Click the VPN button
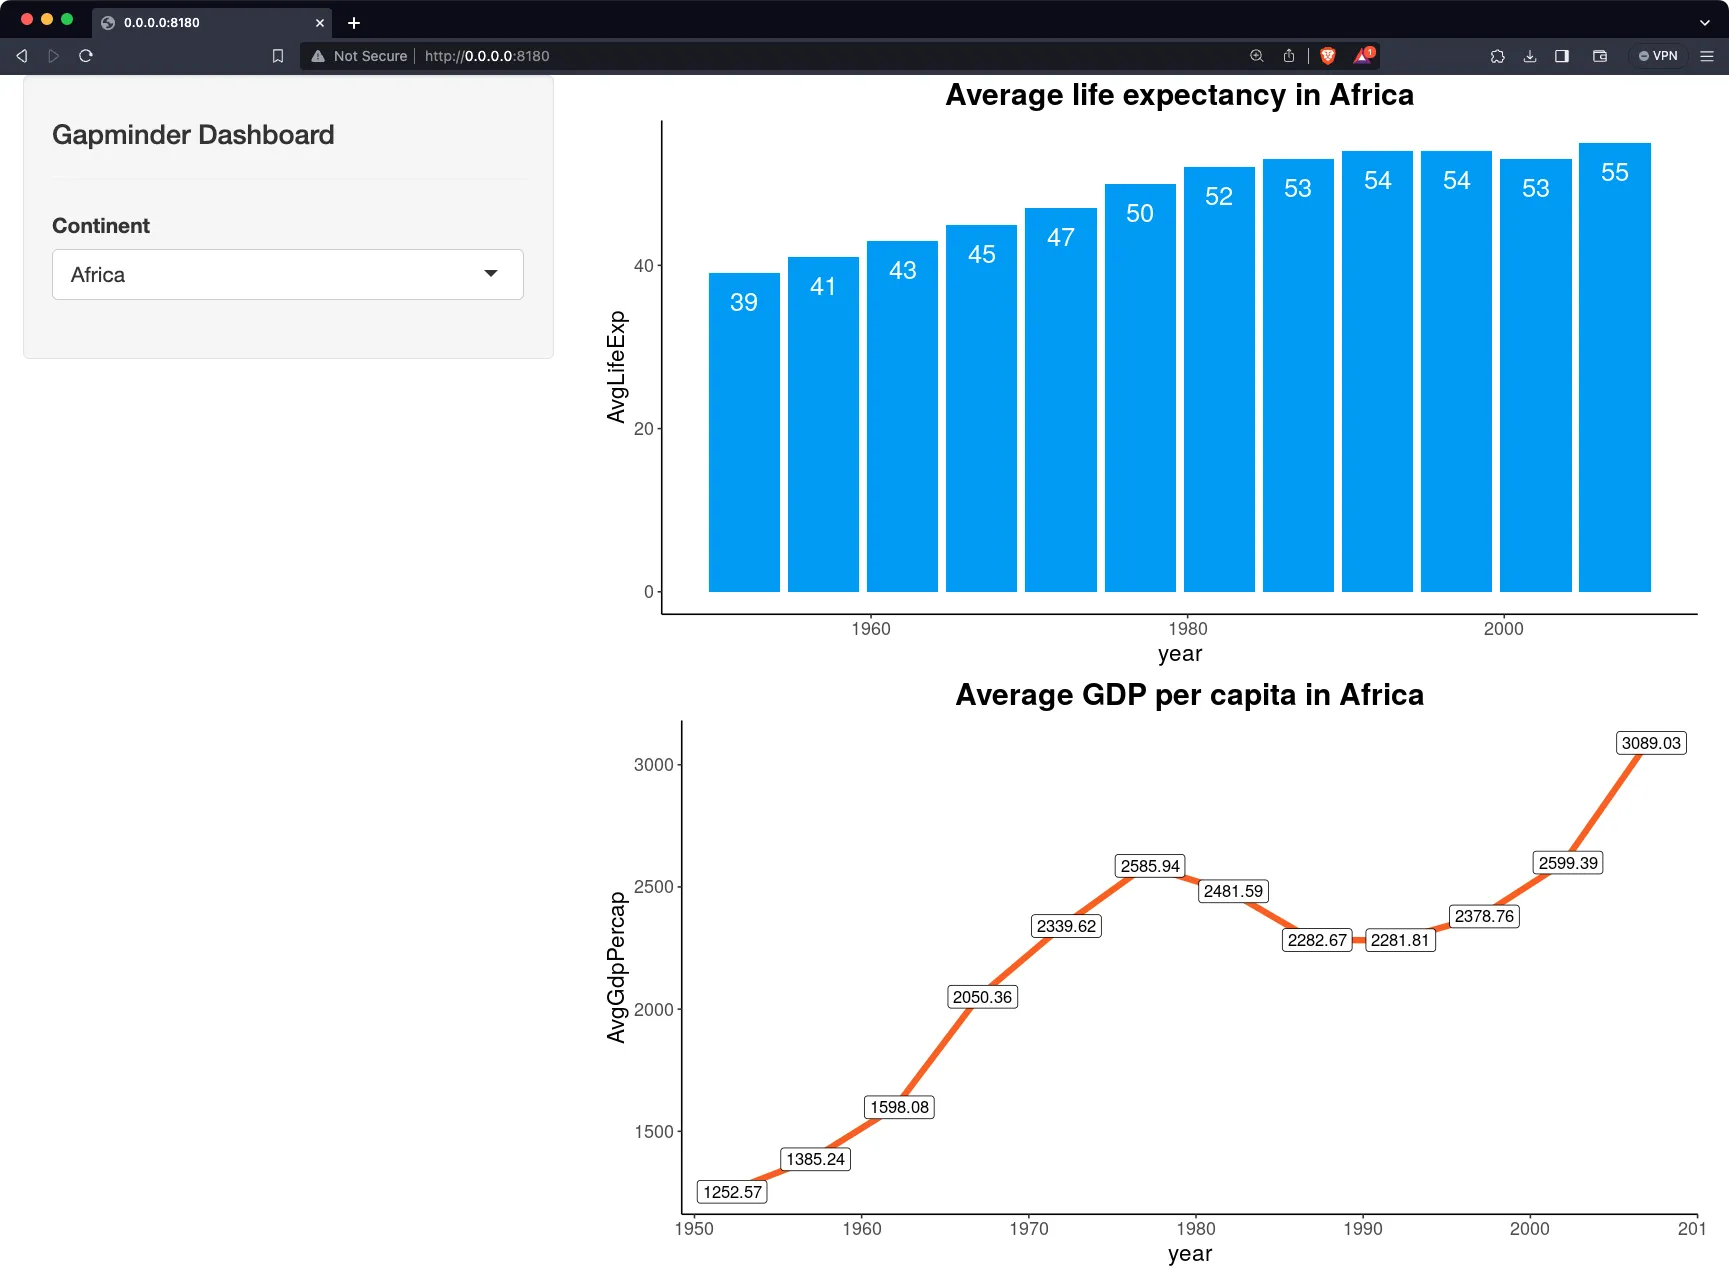 [1658, 56]
